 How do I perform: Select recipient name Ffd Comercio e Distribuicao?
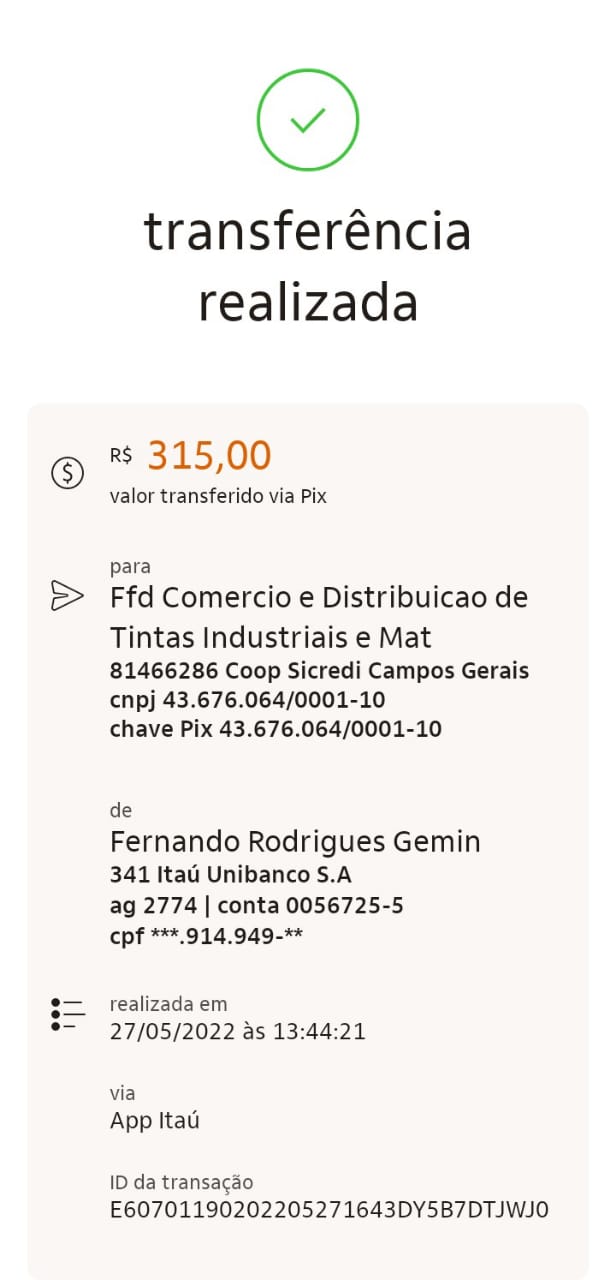[x=318, y=616]
